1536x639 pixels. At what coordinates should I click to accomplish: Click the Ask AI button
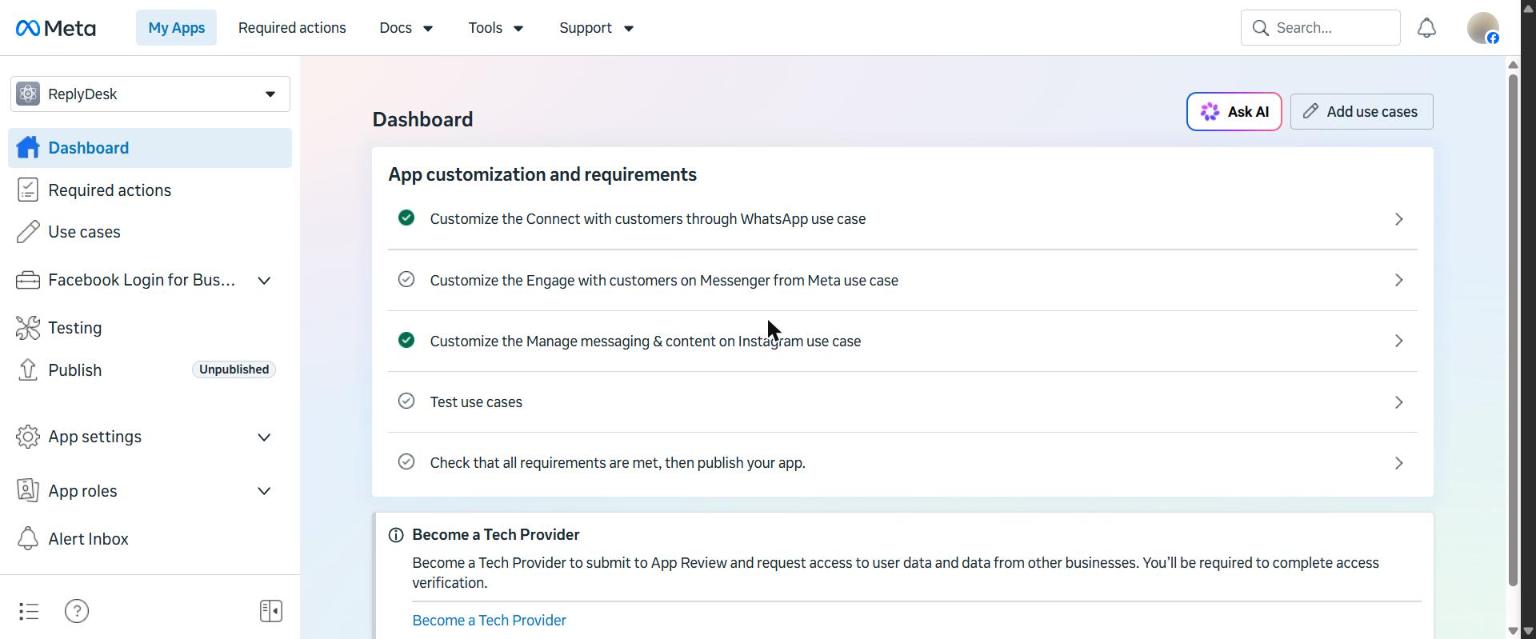click(x=1234, y=112)
